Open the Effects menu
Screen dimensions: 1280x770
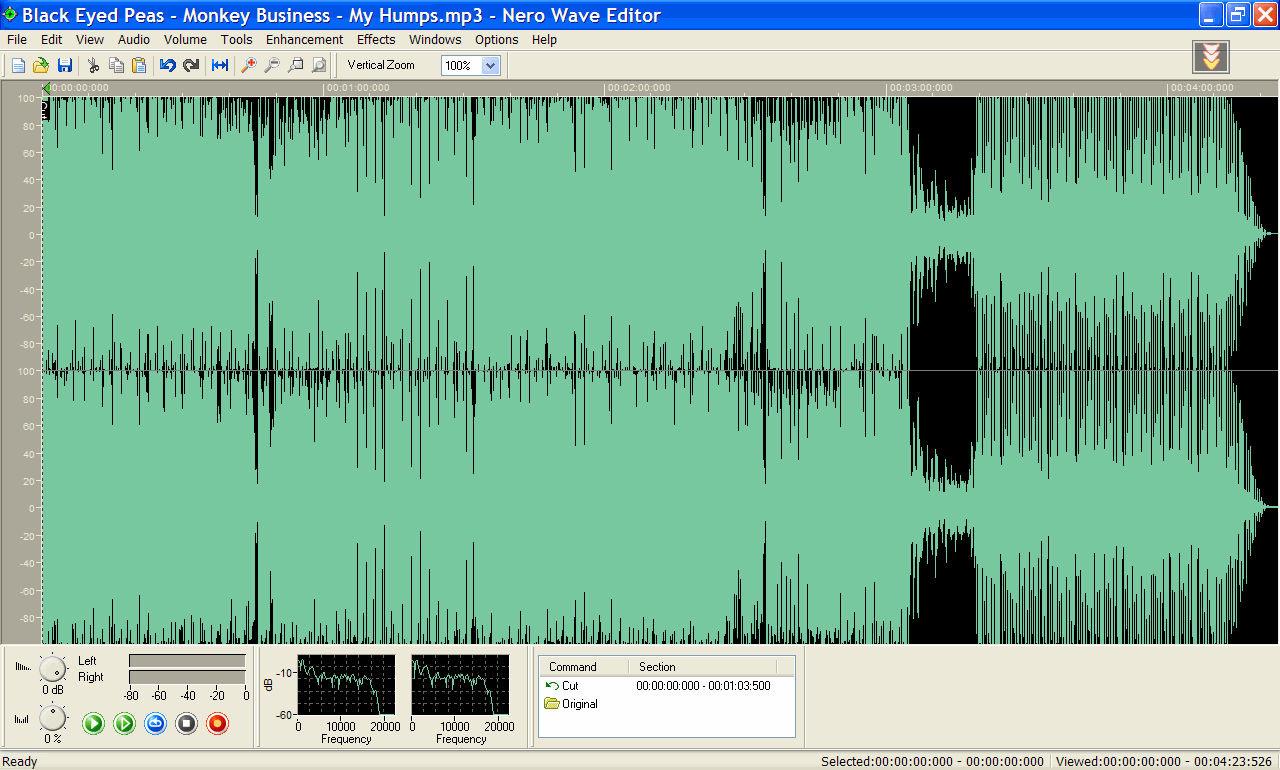376,40
